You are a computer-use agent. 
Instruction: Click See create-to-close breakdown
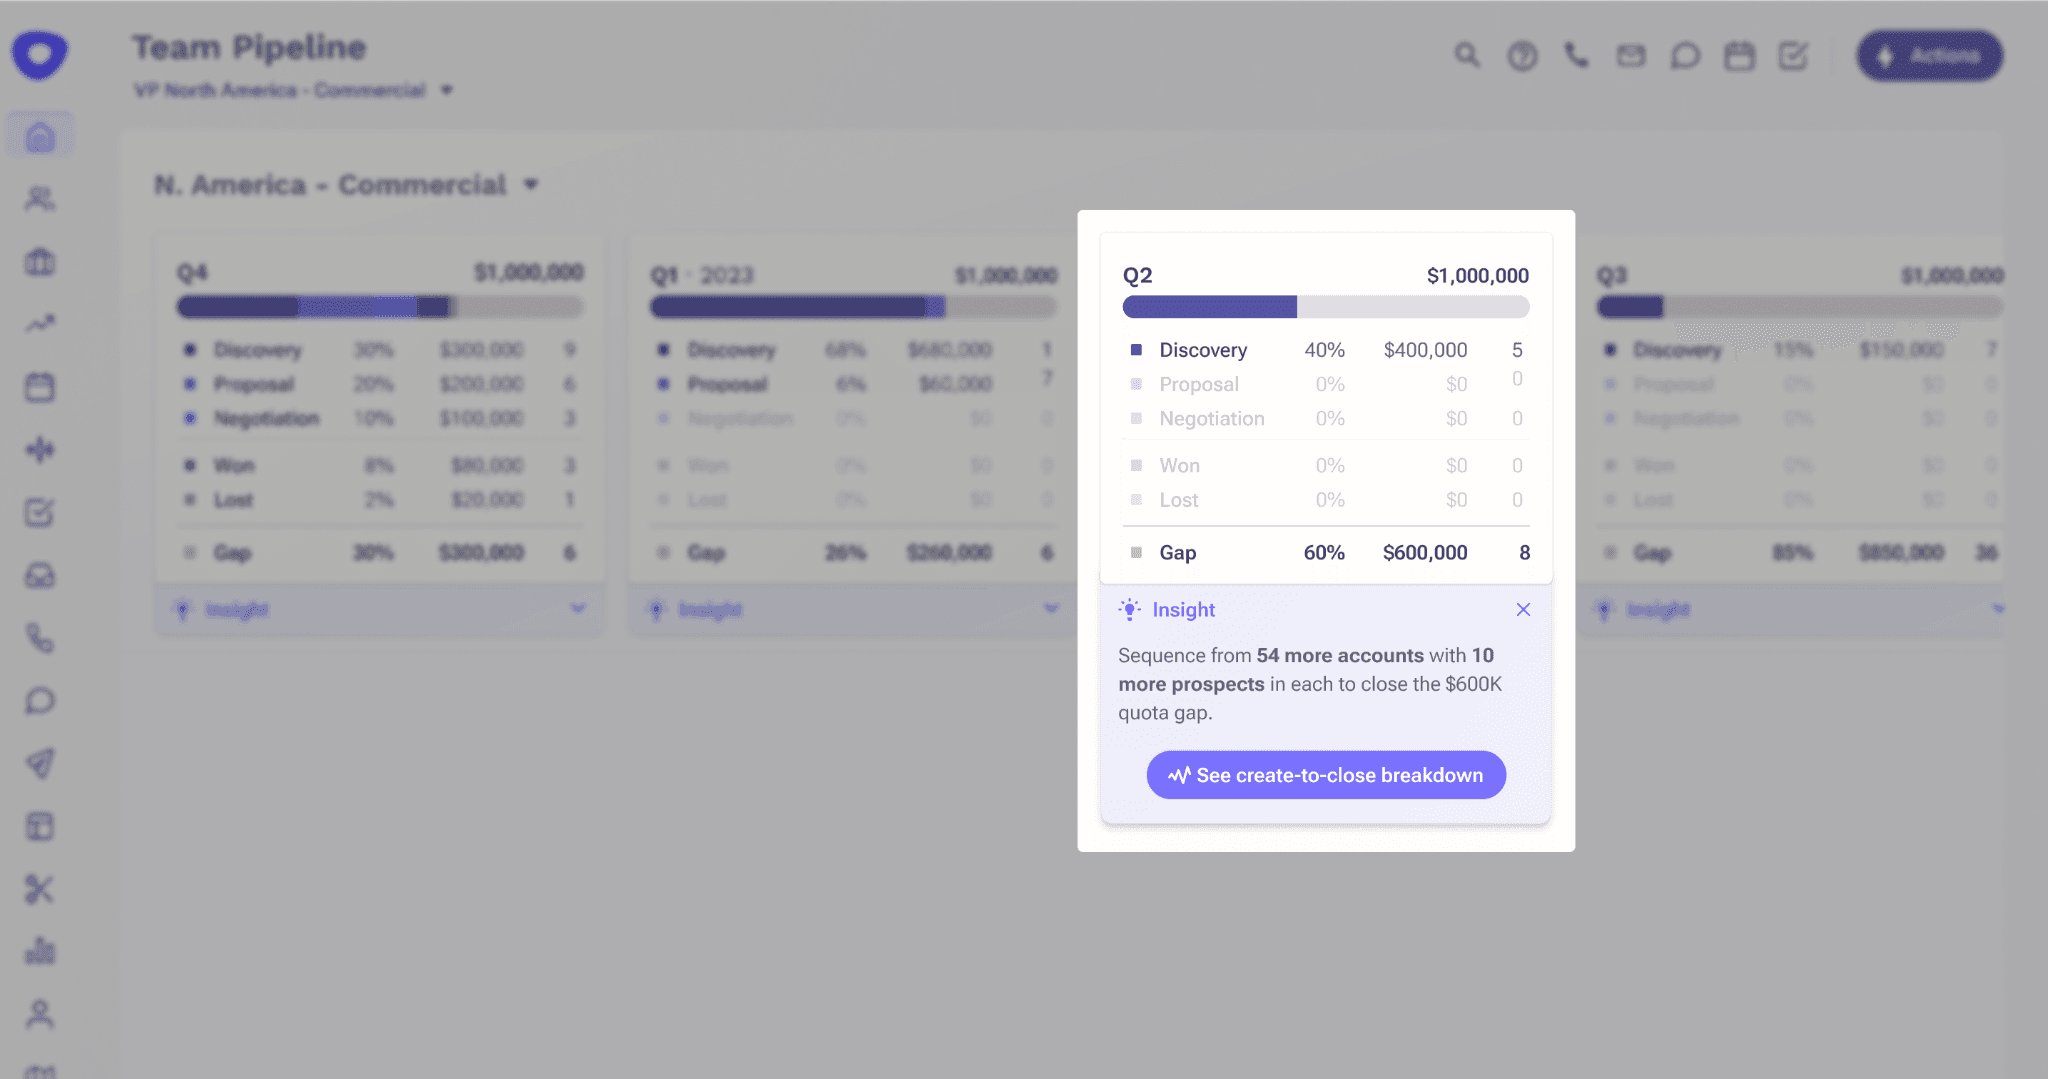[x=1325, y=774]
